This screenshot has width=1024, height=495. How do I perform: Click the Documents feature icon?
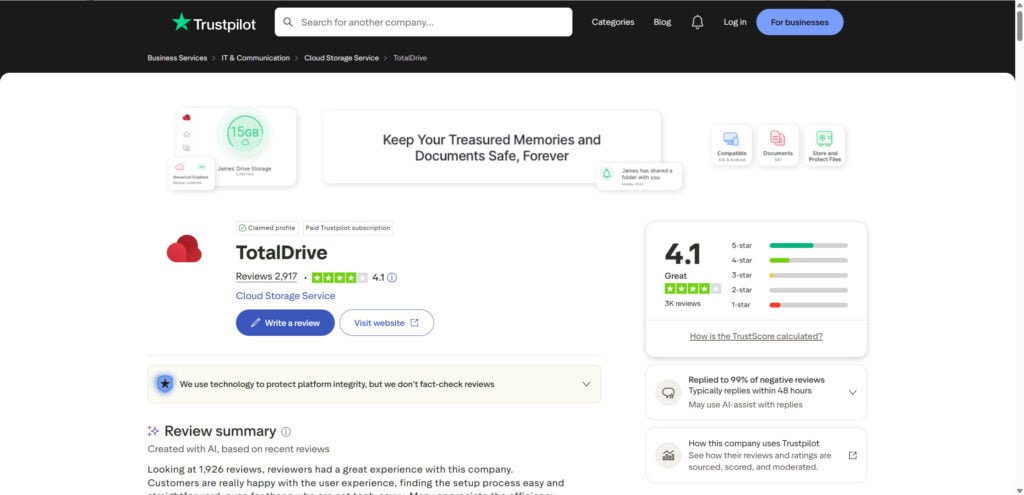[x=778, y=145]
